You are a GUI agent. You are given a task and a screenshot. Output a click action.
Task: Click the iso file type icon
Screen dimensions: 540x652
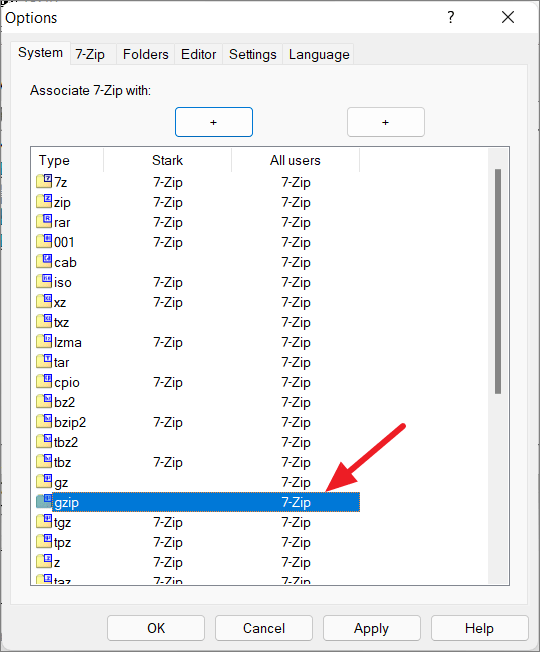[x=44, y=282]
